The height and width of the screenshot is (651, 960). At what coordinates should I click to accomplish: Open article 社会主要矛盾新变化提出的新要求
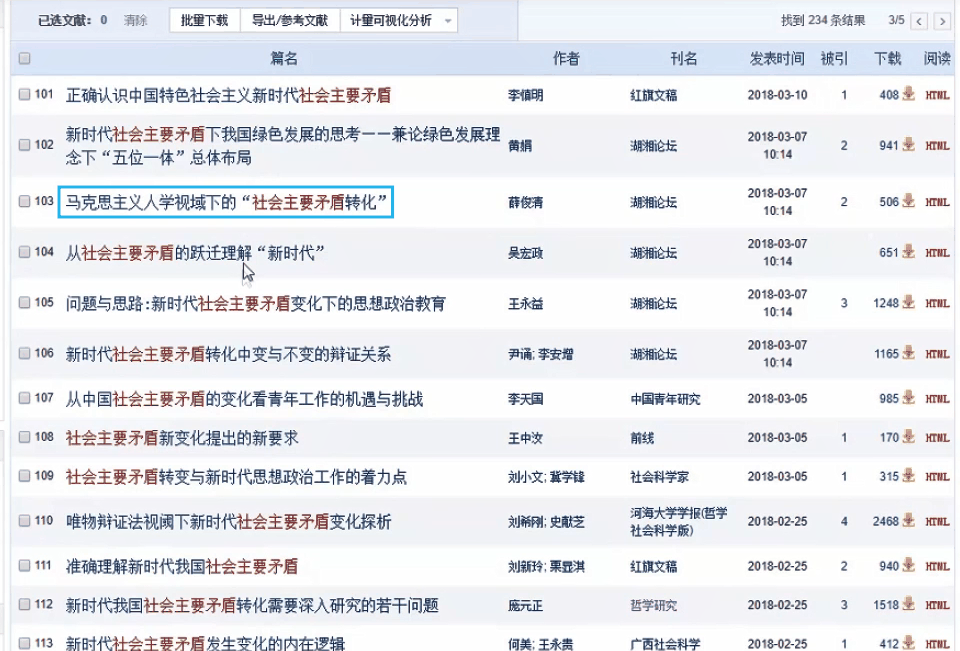[x=182, y=438]
